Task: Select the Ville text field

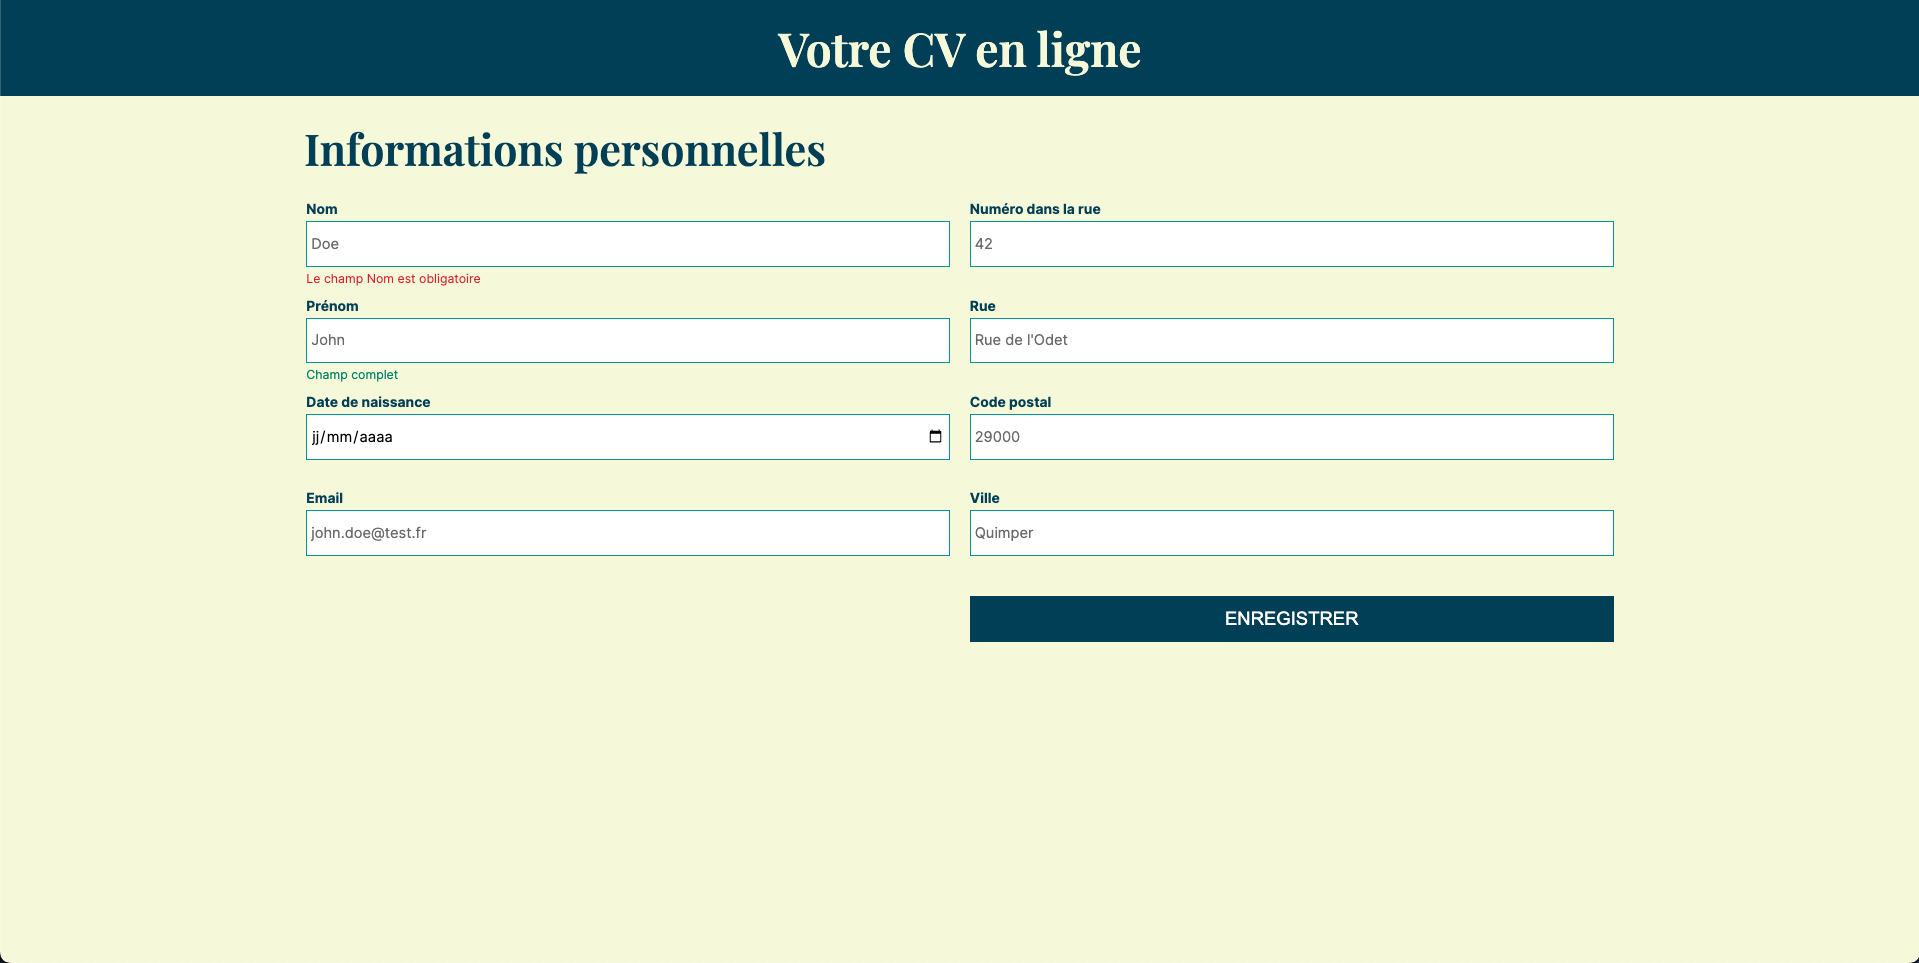Action: (x=1291, y=533)
